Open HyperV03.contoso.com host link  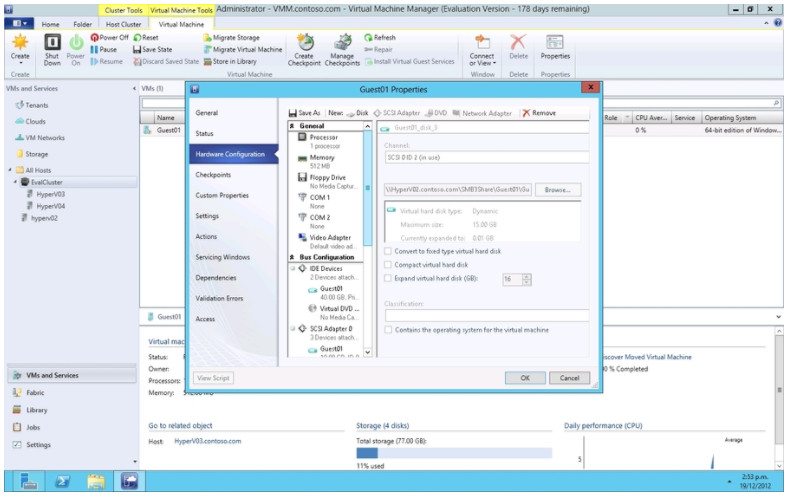click(208, 441)
